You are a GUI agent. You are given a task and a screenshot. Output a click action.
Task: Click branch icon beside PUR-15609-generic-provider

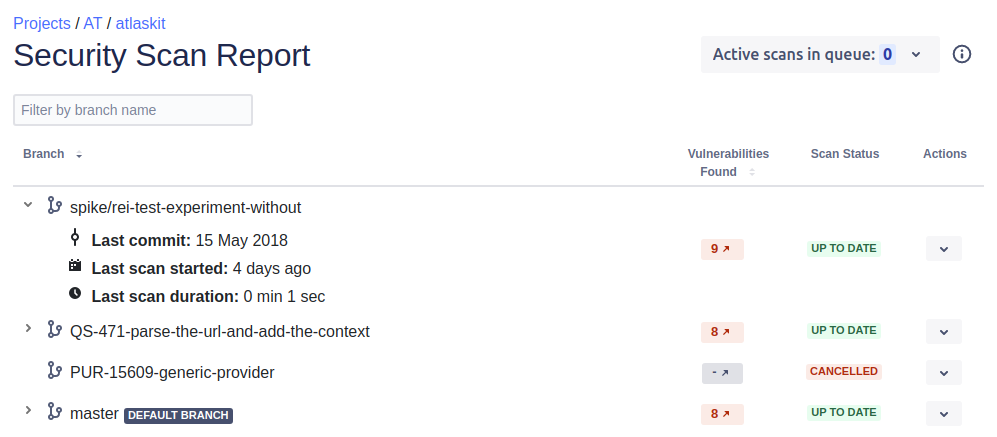[x=54, y=371]
